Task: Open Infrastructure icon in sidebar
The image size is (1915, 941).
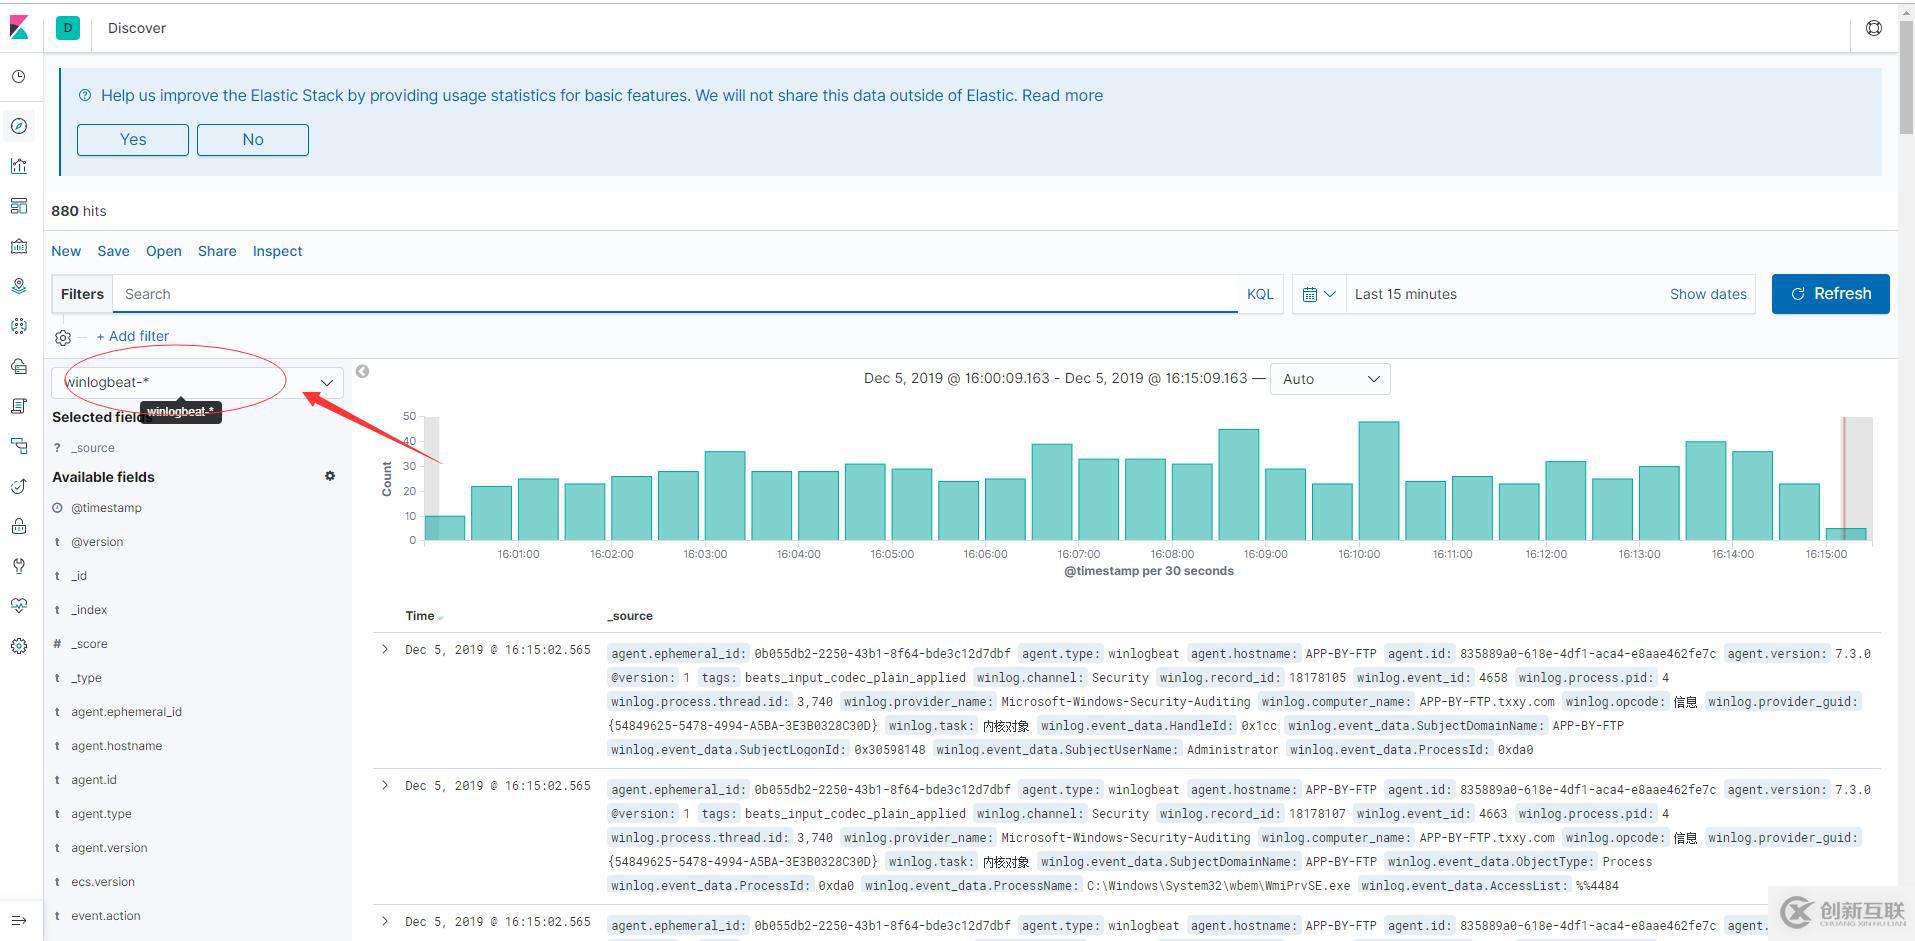Action: [19, 366]
